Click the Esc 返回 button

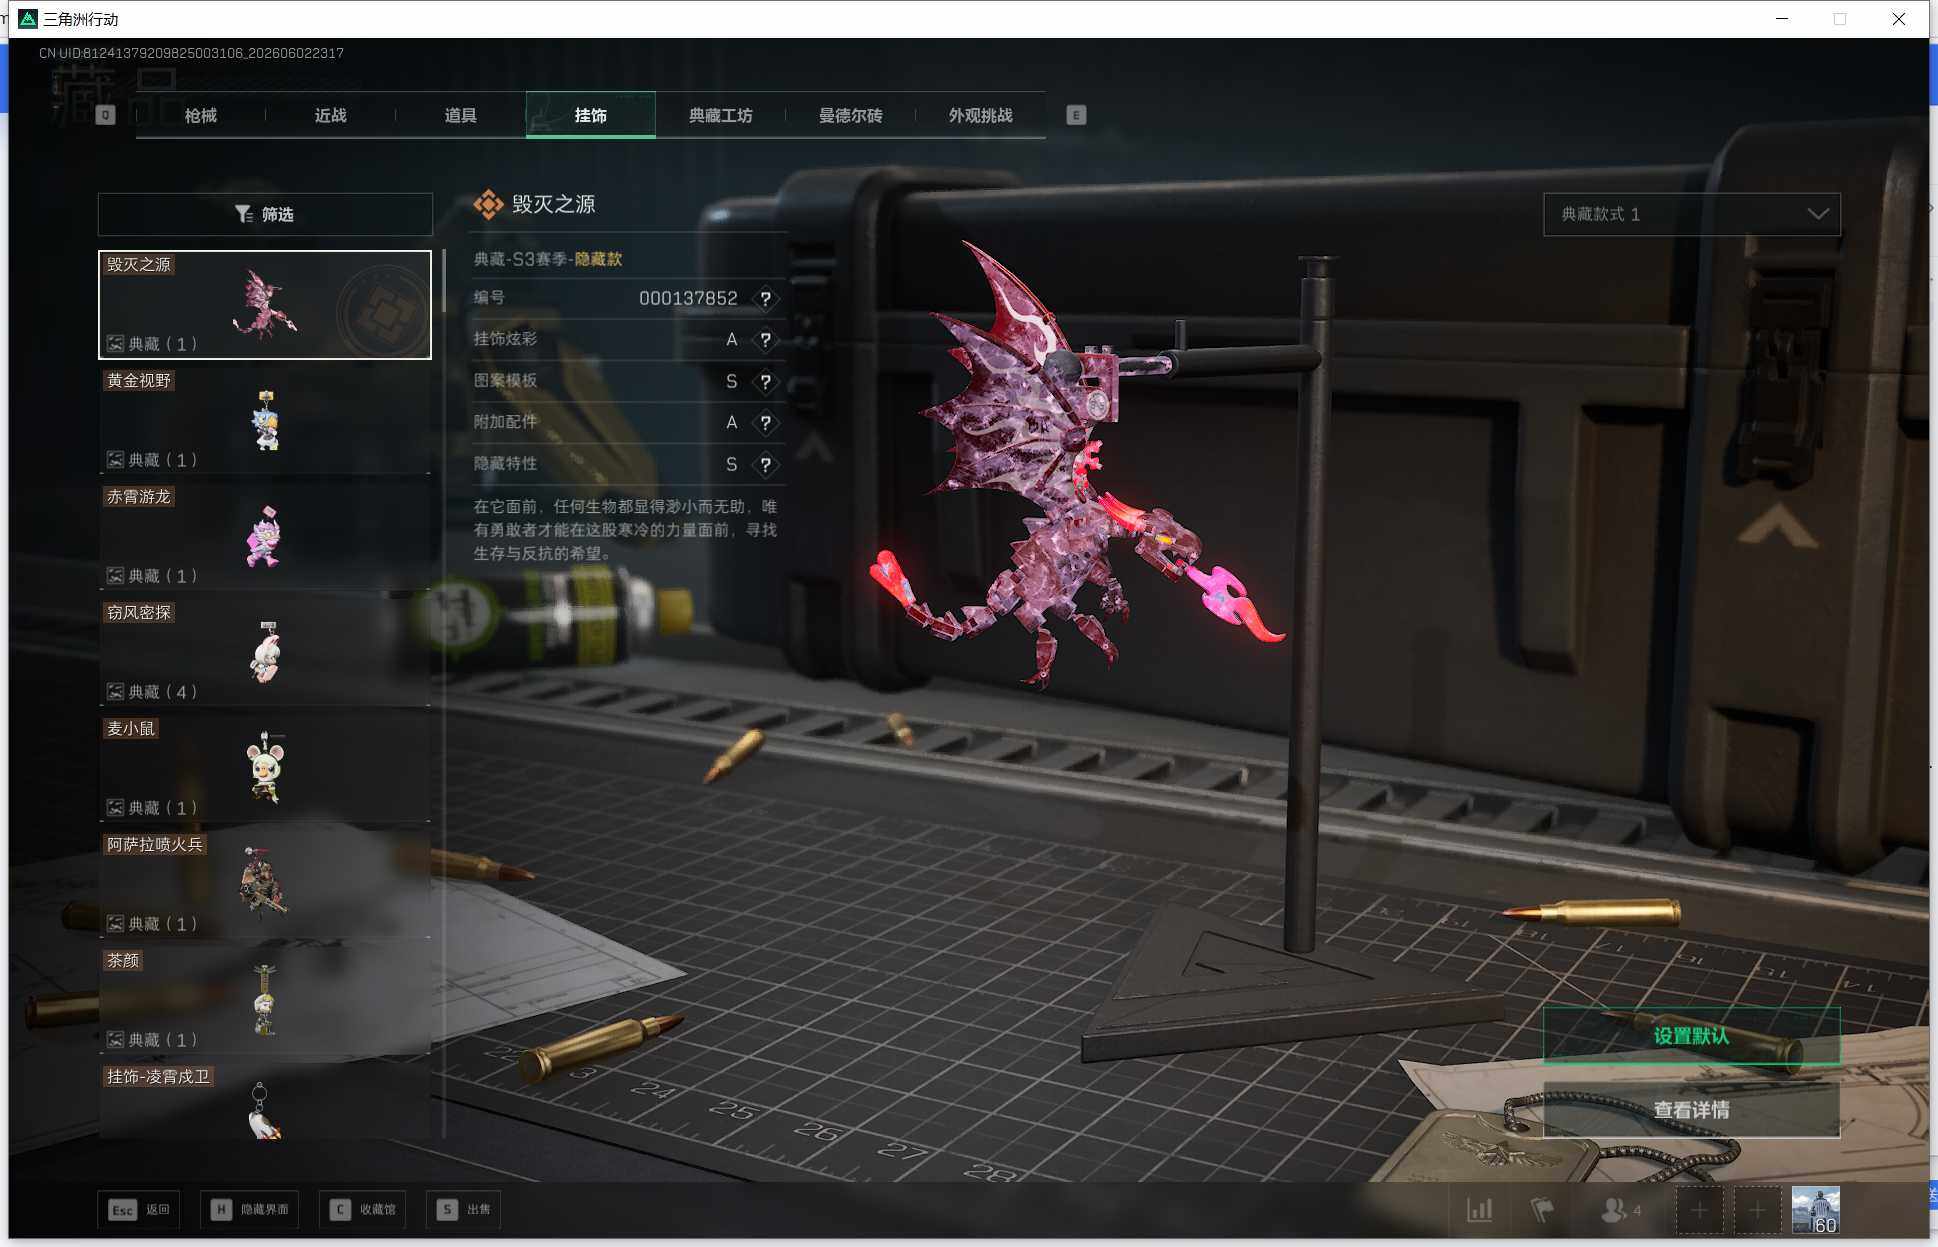click(x=139, y=1210)
